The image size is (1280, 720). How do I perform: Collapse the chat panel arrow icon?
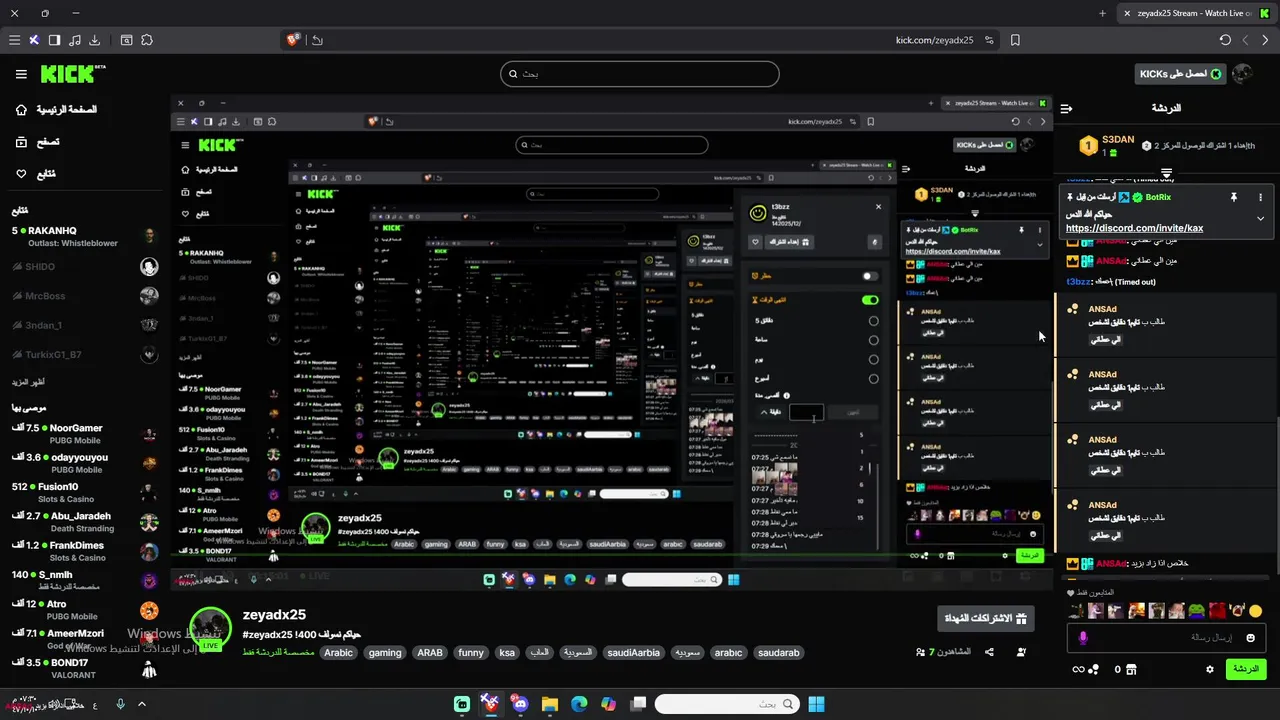coord(1066,108)
